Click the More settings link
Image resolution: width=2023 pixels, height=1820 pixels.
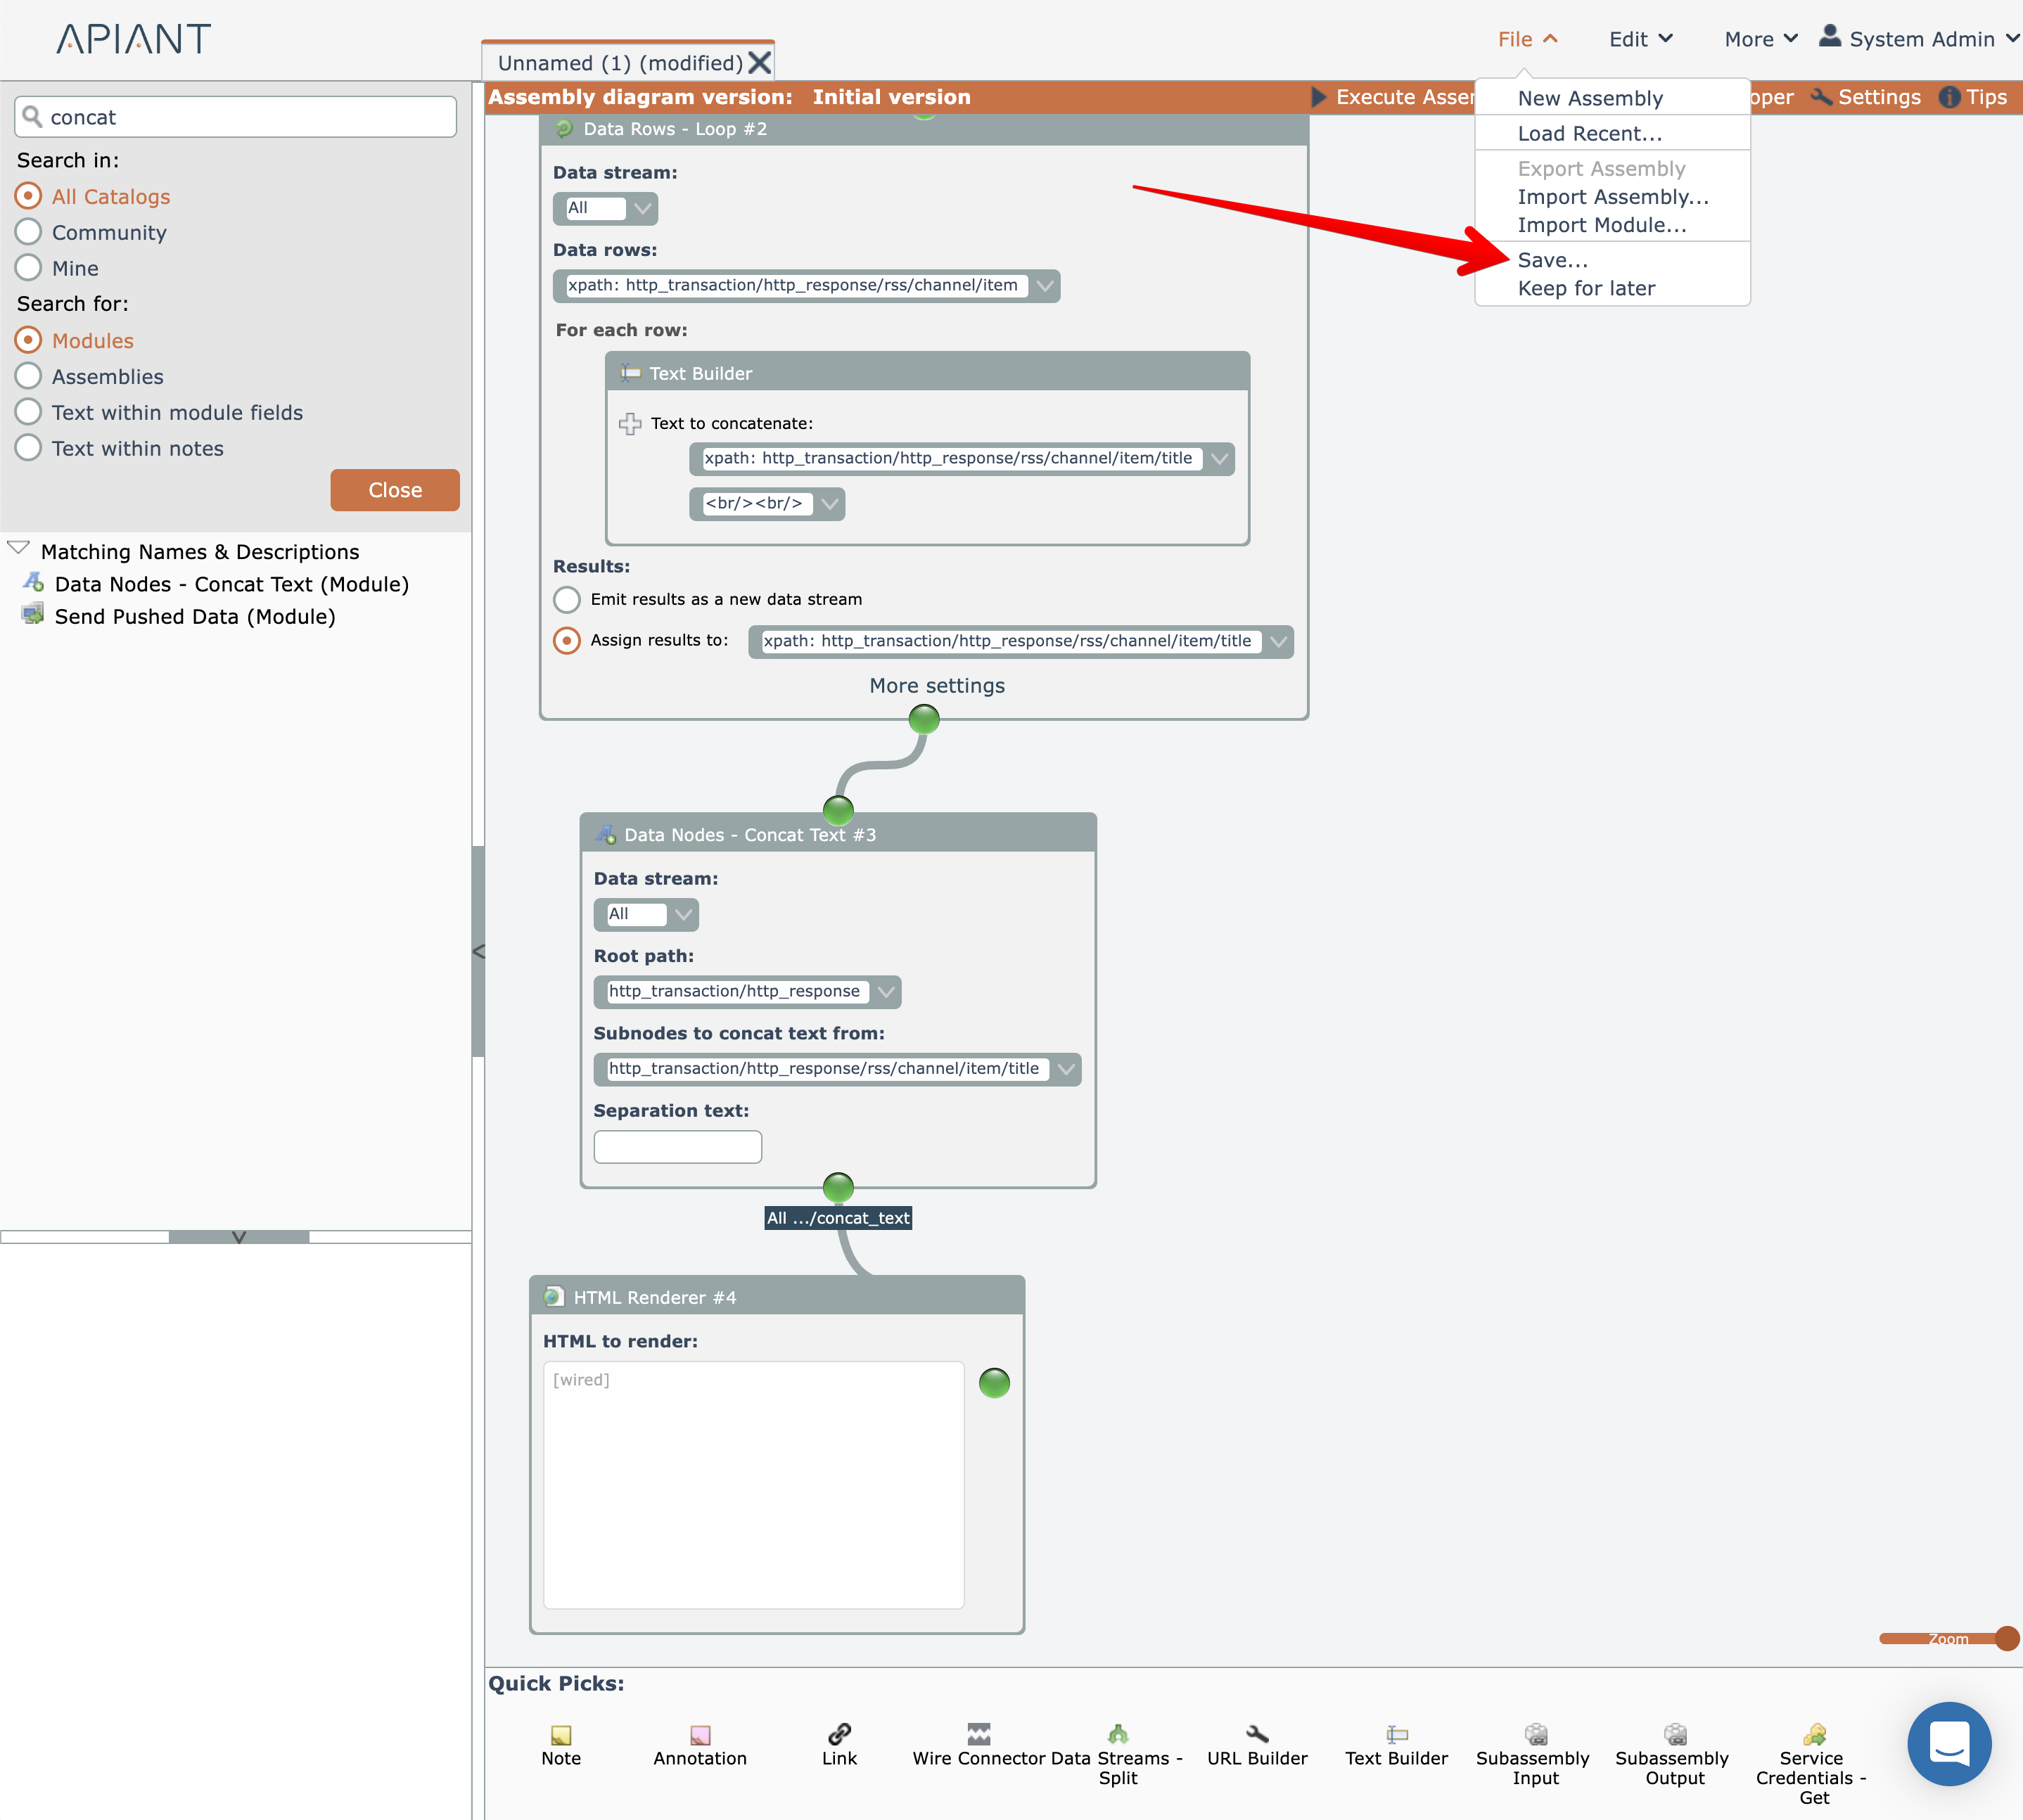937,686
